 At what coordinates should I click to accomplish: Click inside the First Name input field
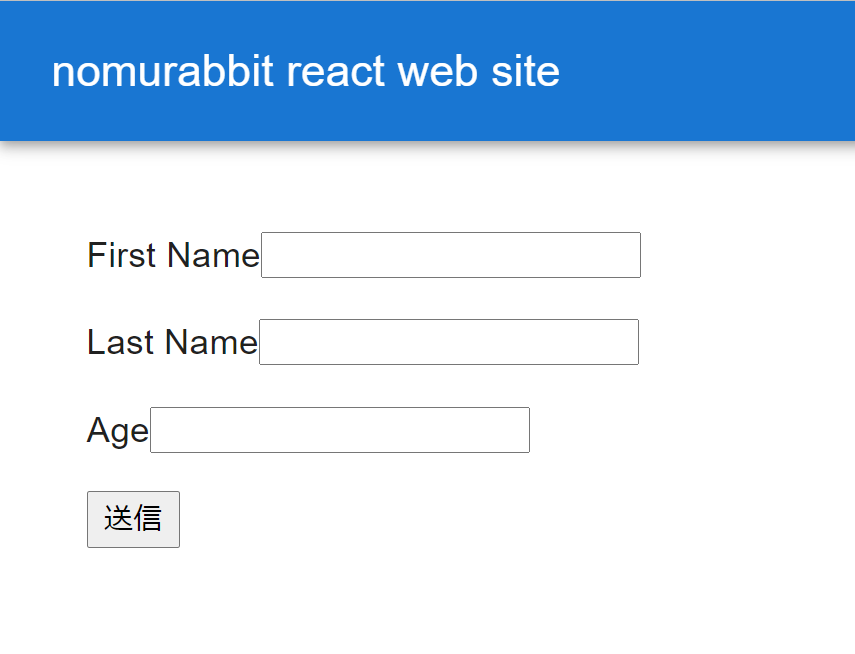[450, 255]
